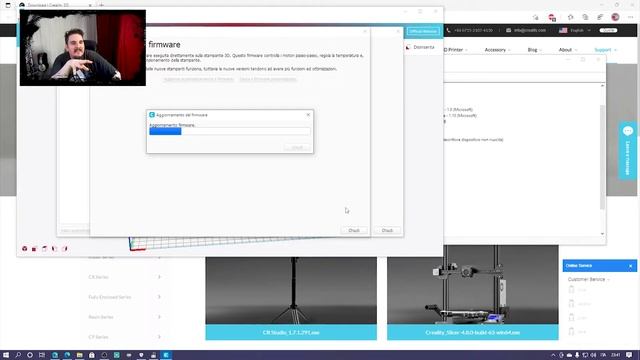Click the third red icon in slicer bottom toolbar
Viewport: 640px width, 360px height.
44,249
